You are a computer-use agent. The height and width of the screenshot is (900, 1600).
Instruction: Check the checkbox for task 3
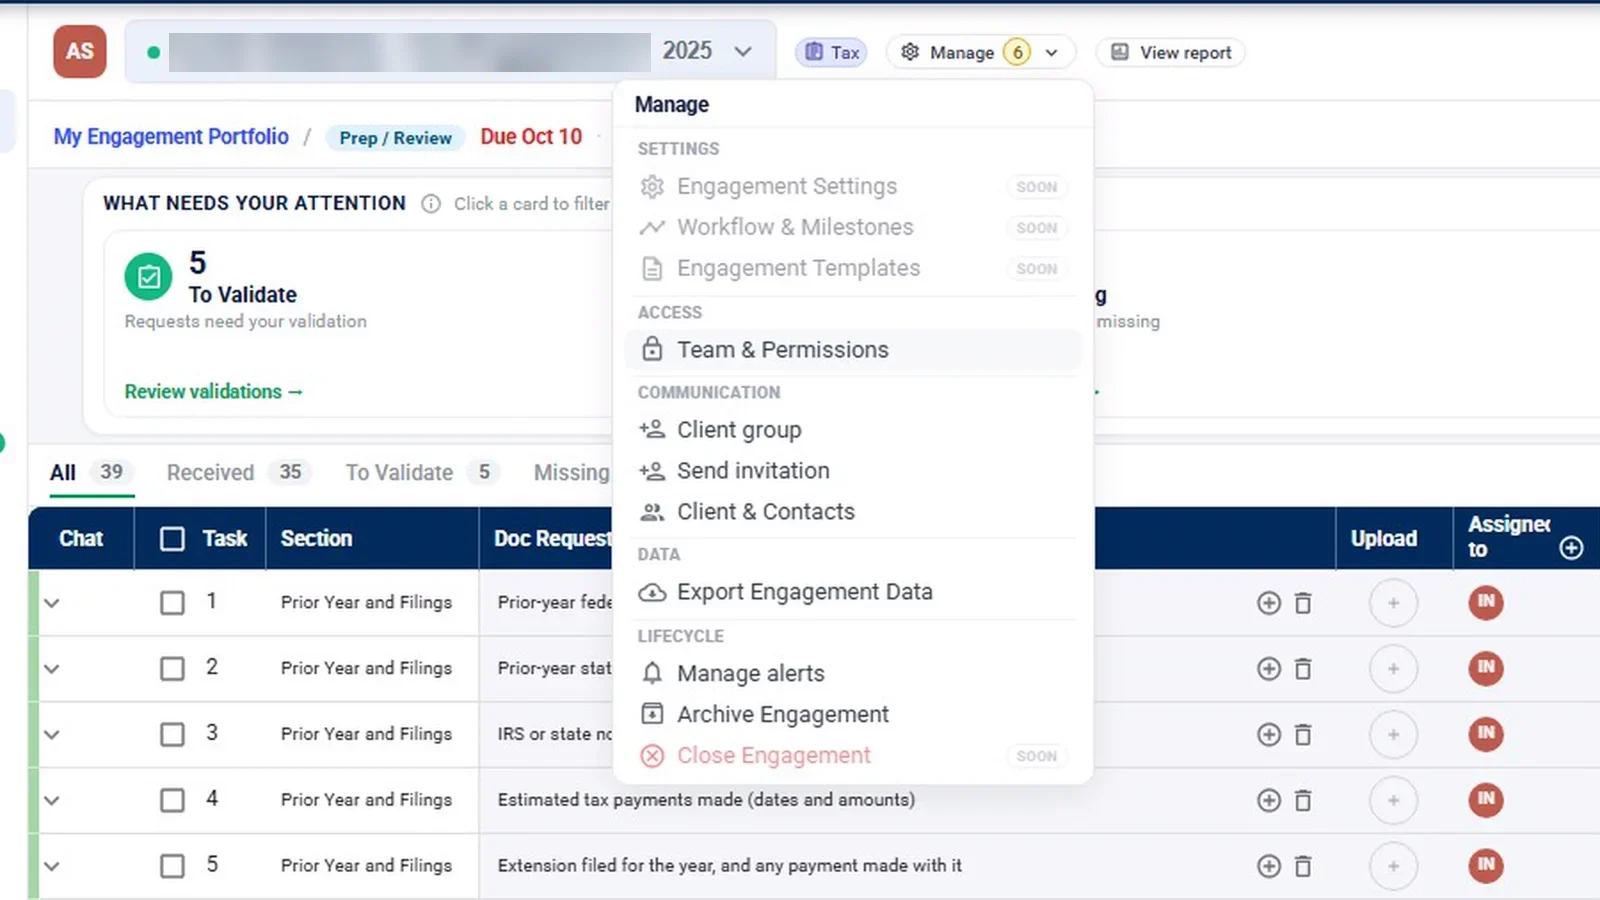click(172, 735)
